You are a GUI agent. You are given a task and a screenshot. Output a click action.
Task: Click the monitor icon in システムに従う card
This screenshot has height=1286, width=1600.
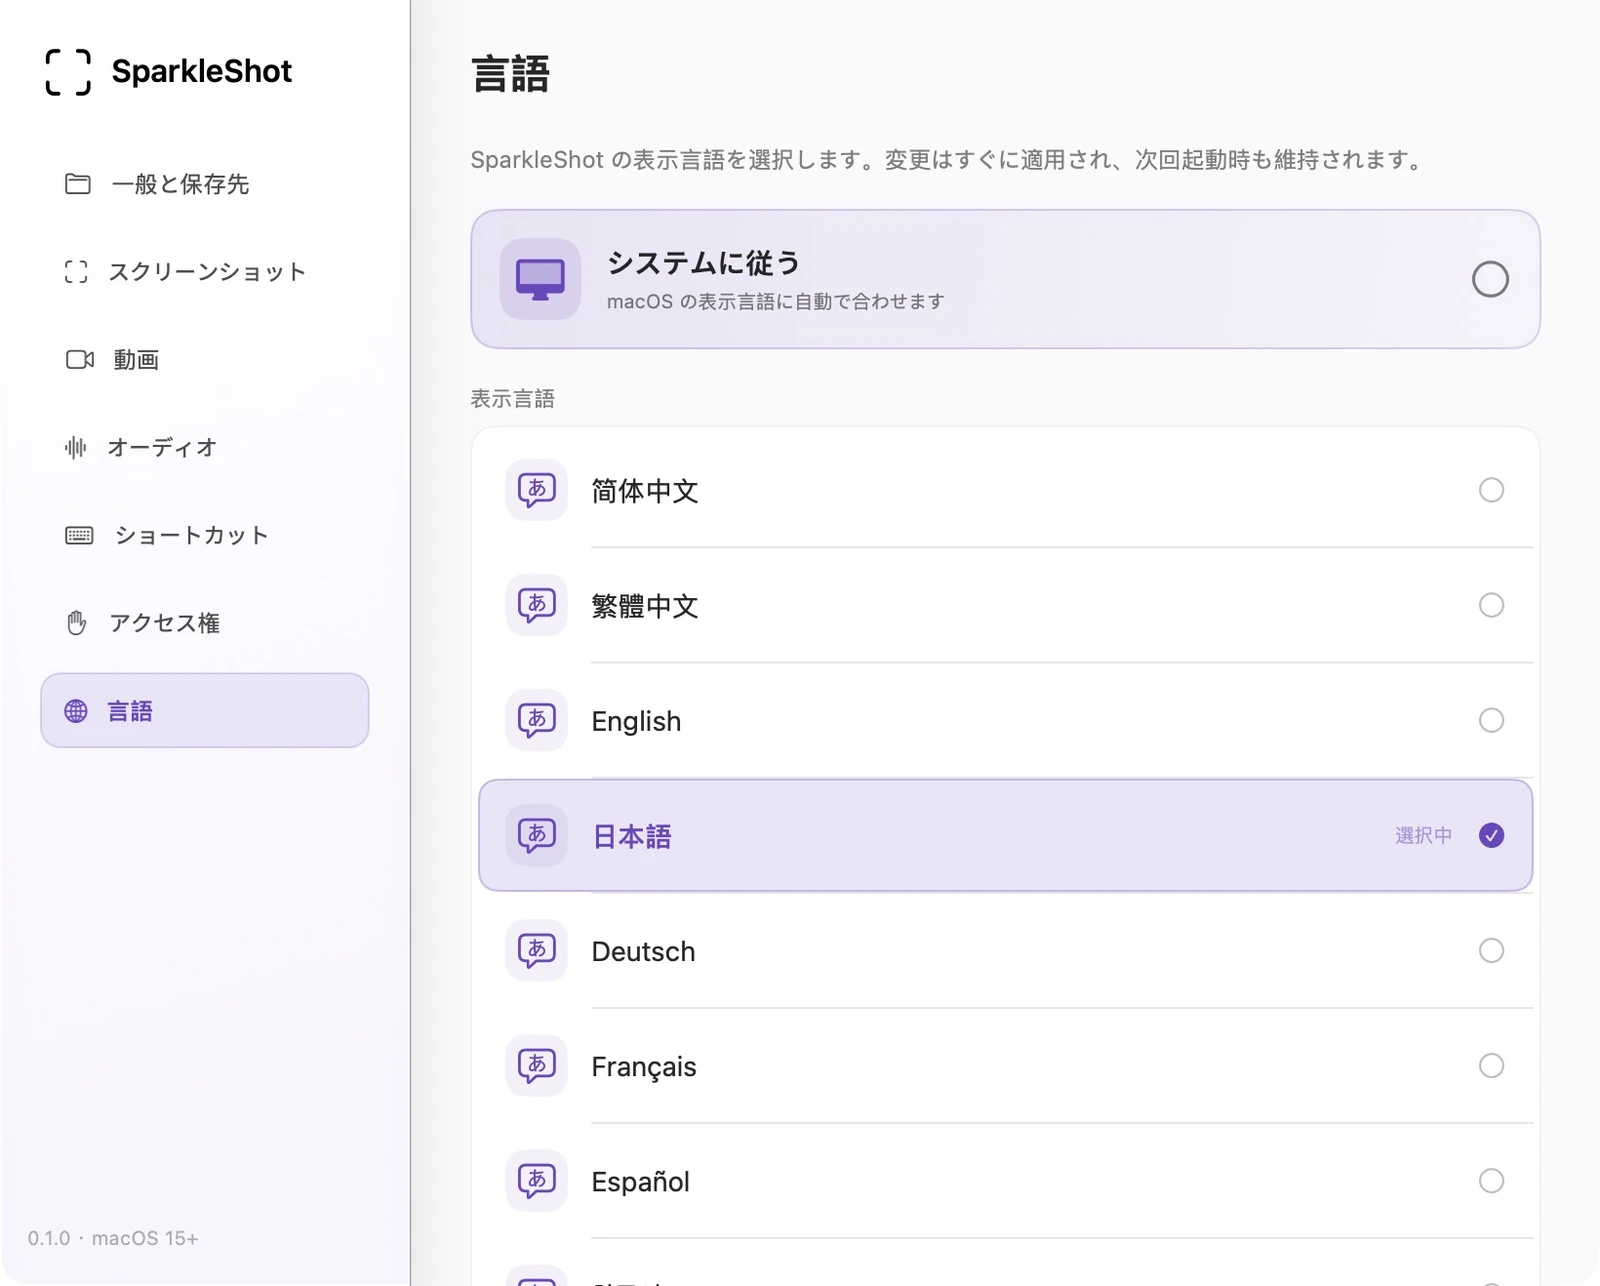coord(540,279)
